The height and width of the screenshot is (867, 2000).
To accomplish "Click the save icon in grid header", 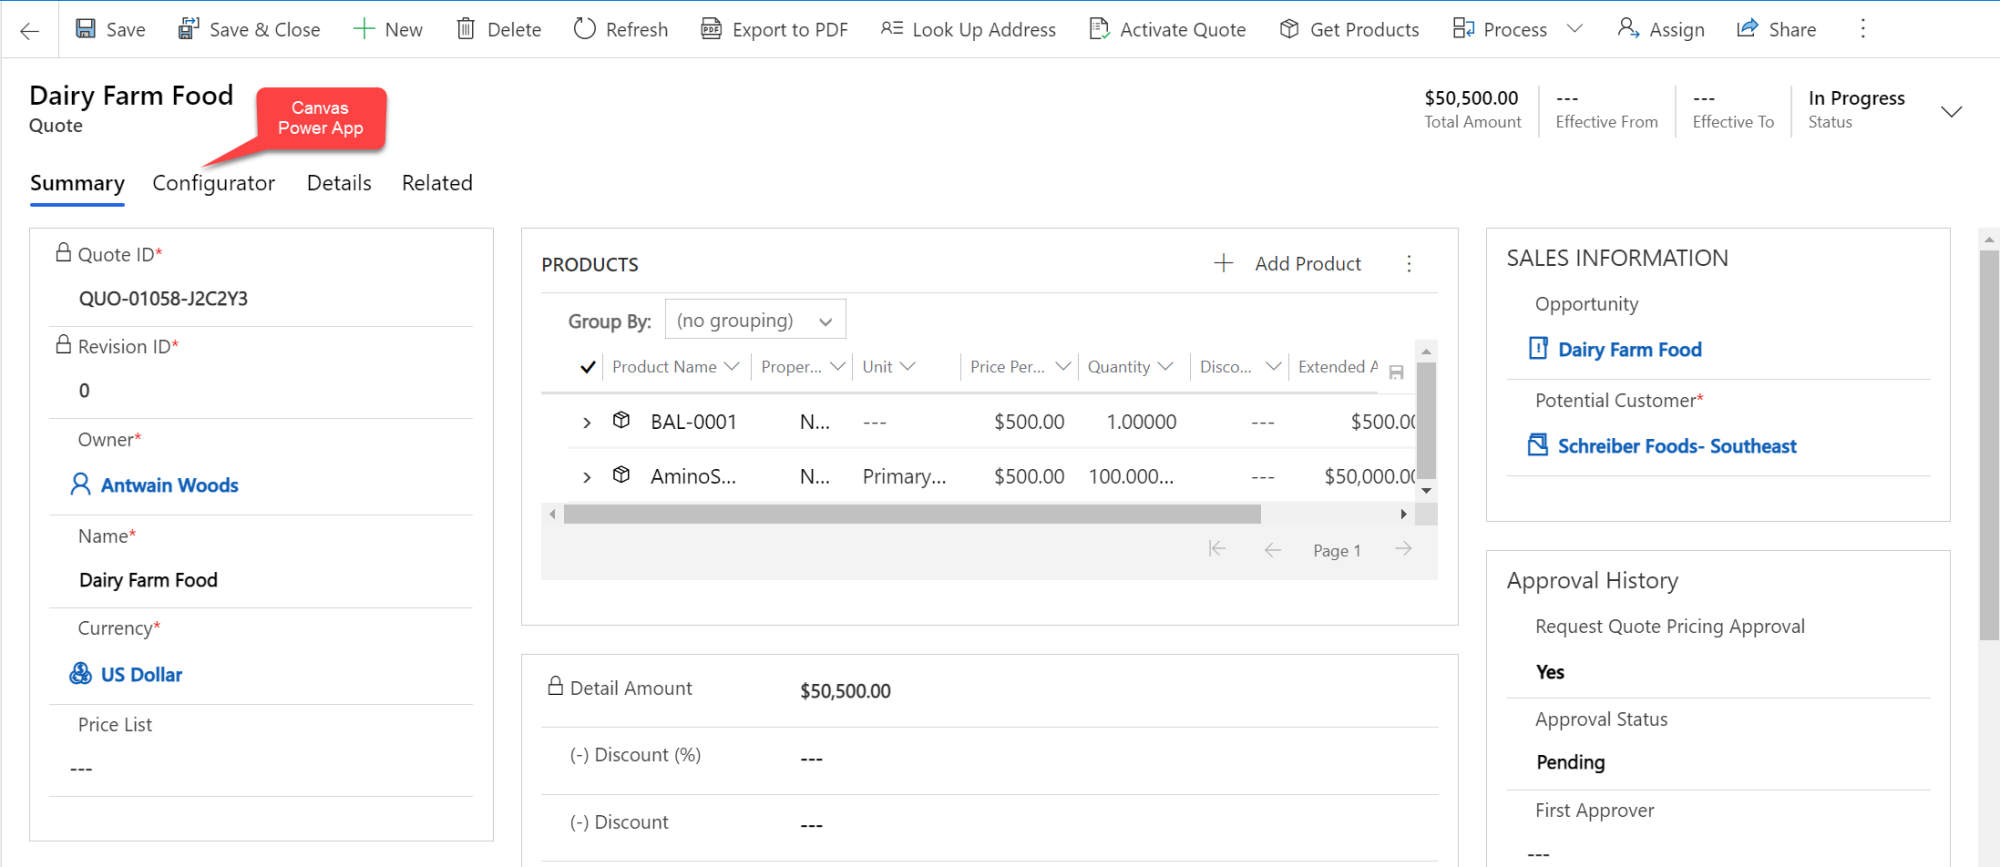I will (1396, 372).
